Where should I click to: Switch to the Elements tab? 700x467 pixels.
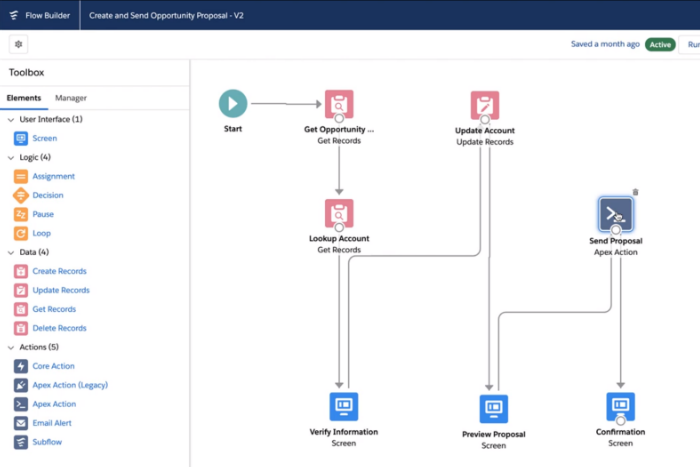pos(23,98)
